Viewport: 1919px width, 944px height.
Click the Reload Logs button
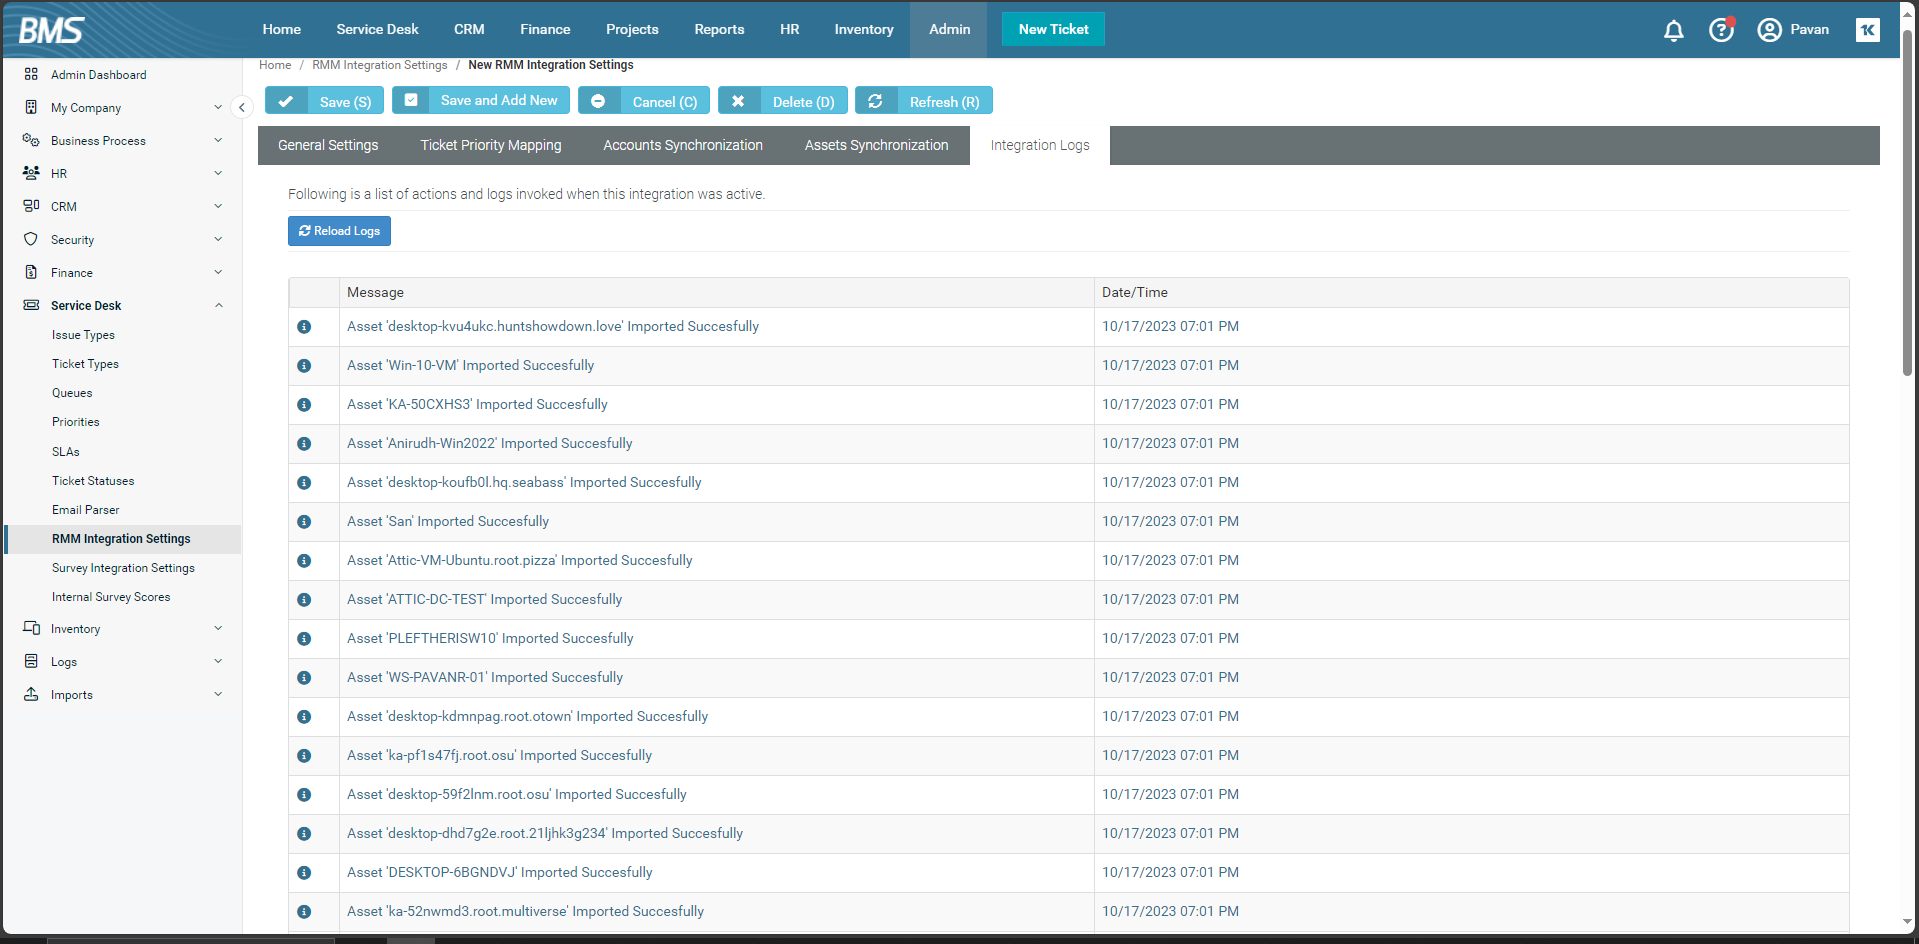pyautogui.click(x=339, y=231)
